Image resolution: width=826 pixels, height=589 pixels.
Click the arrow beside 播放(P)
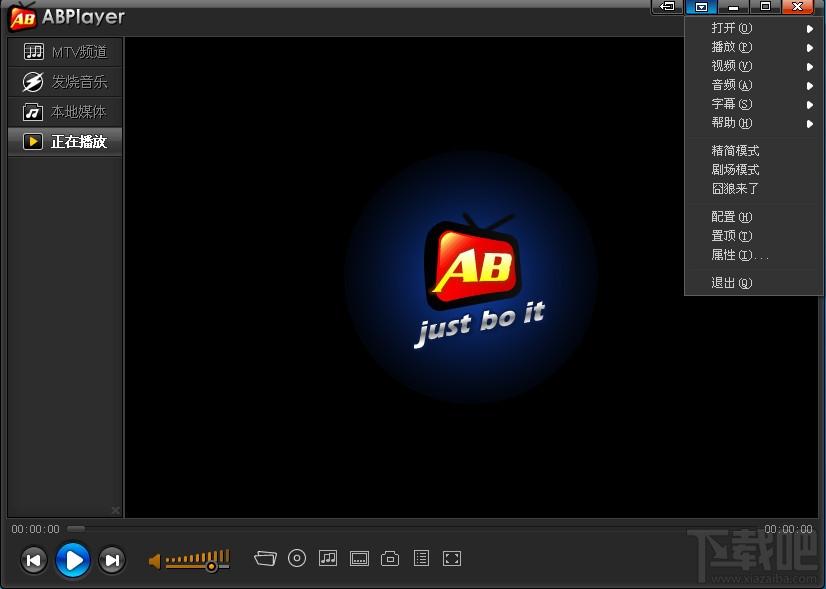click(x=810, y=48)
